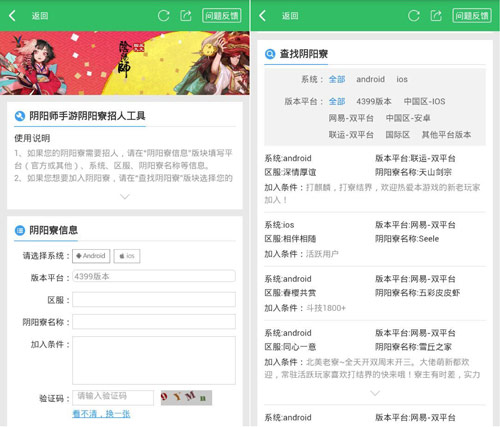
Task: Filter by 网易-双平台 platform
Action: tap(351, 118)
